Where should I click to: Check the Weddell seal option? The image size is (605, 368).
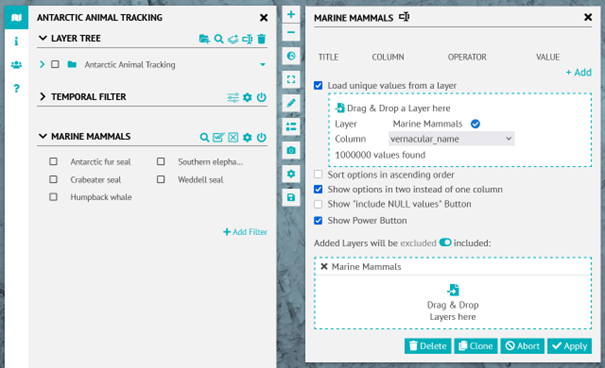pyautogui.click(x=161, y=179)
